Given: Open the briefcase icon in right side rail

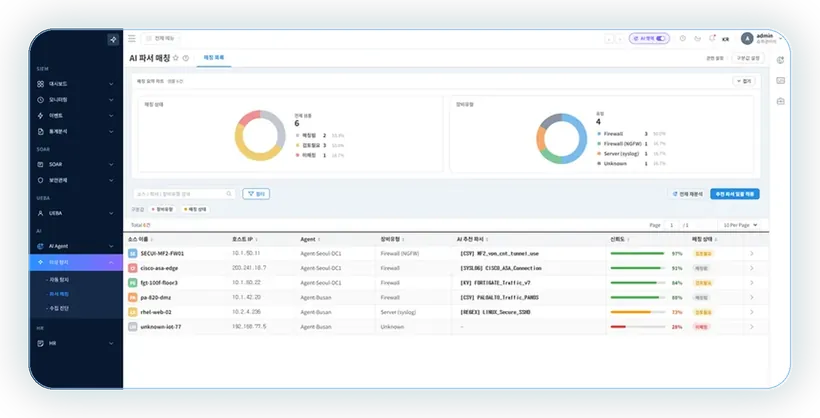Looking at the screenshot, I should pos(780,101).
